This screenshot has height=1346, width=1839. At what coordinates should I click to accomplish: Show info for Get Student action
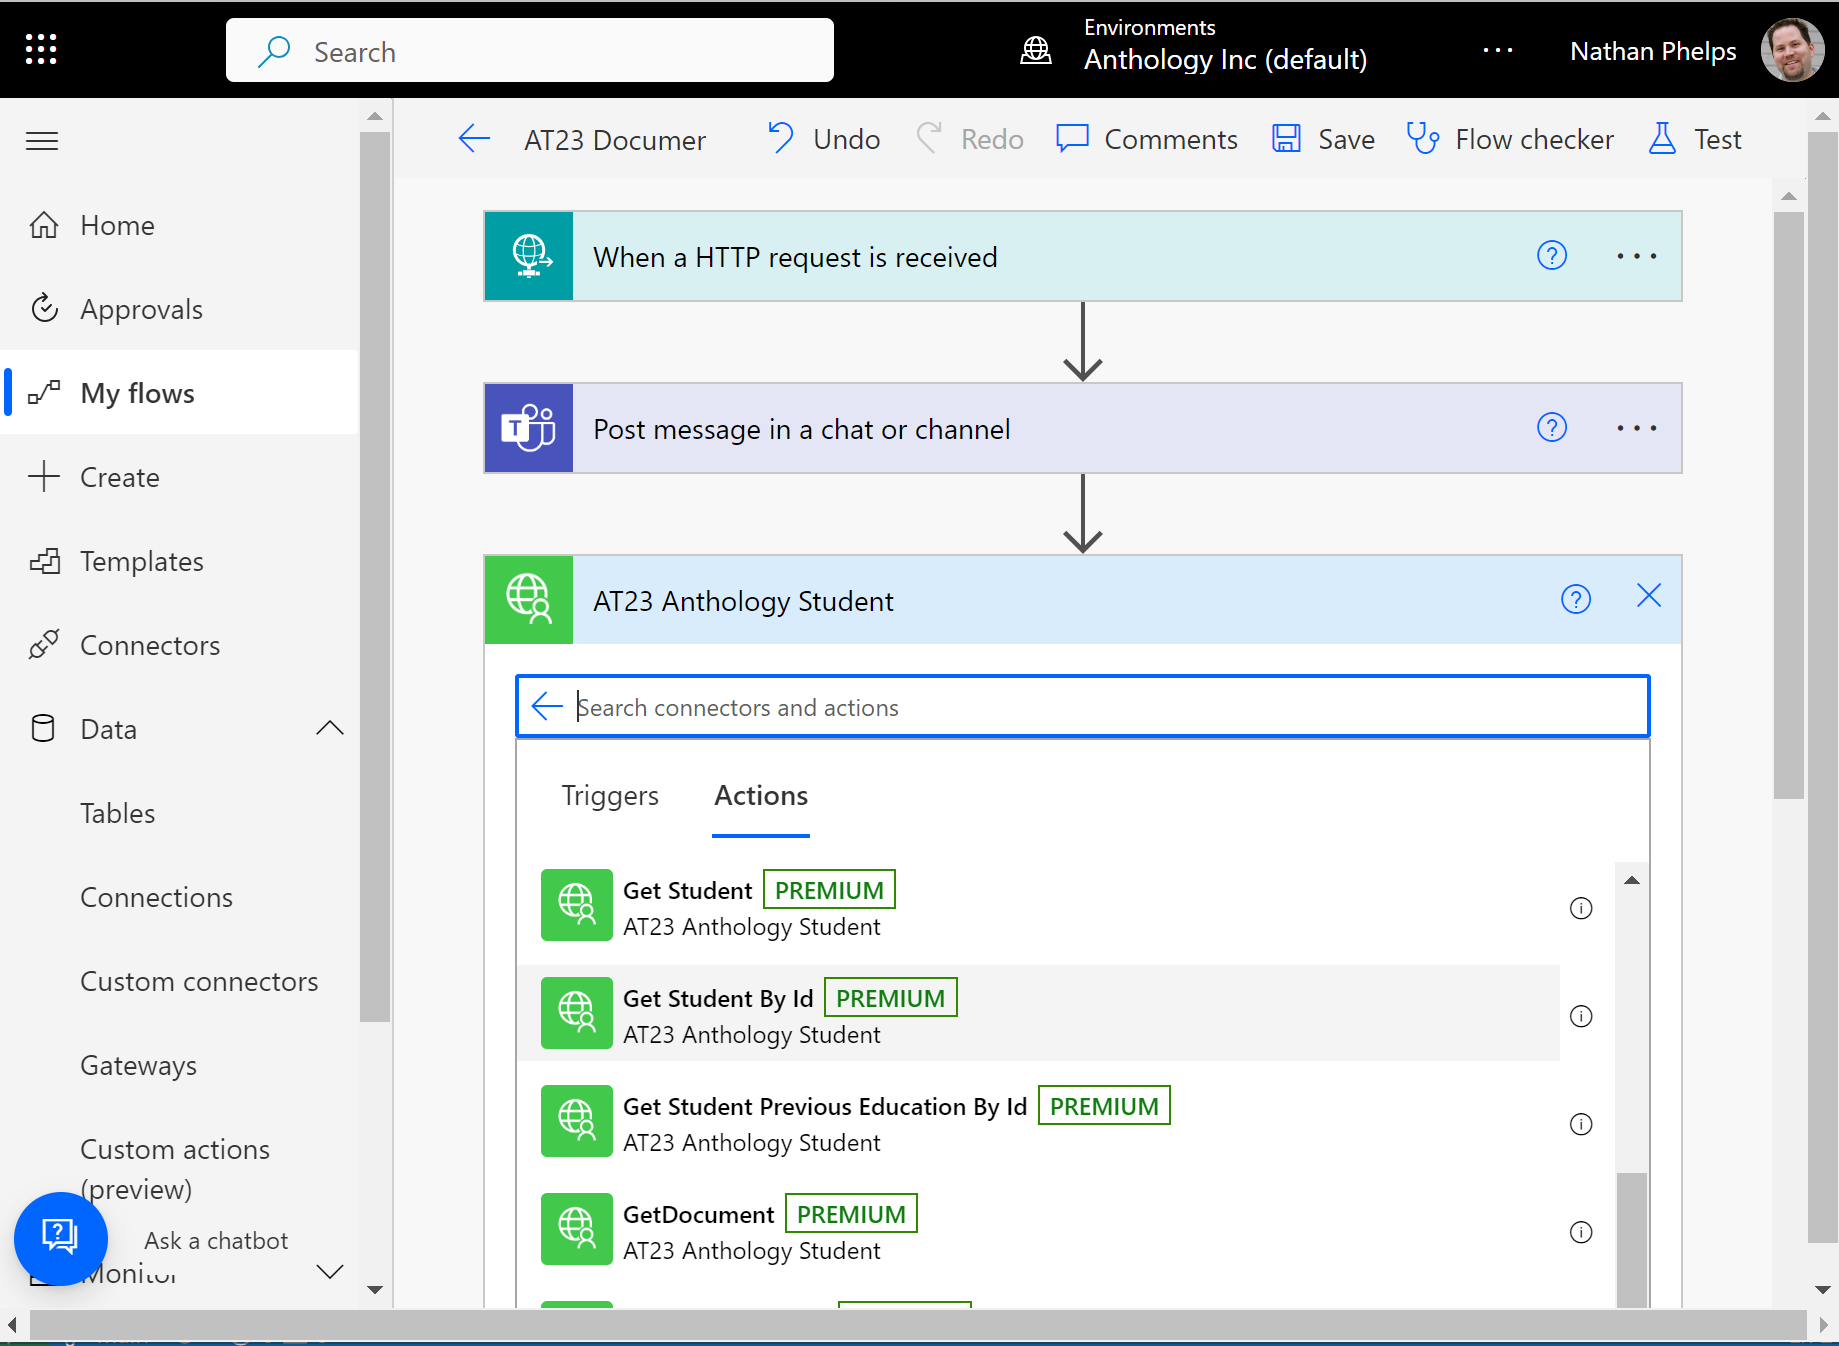coord(1581,908)
